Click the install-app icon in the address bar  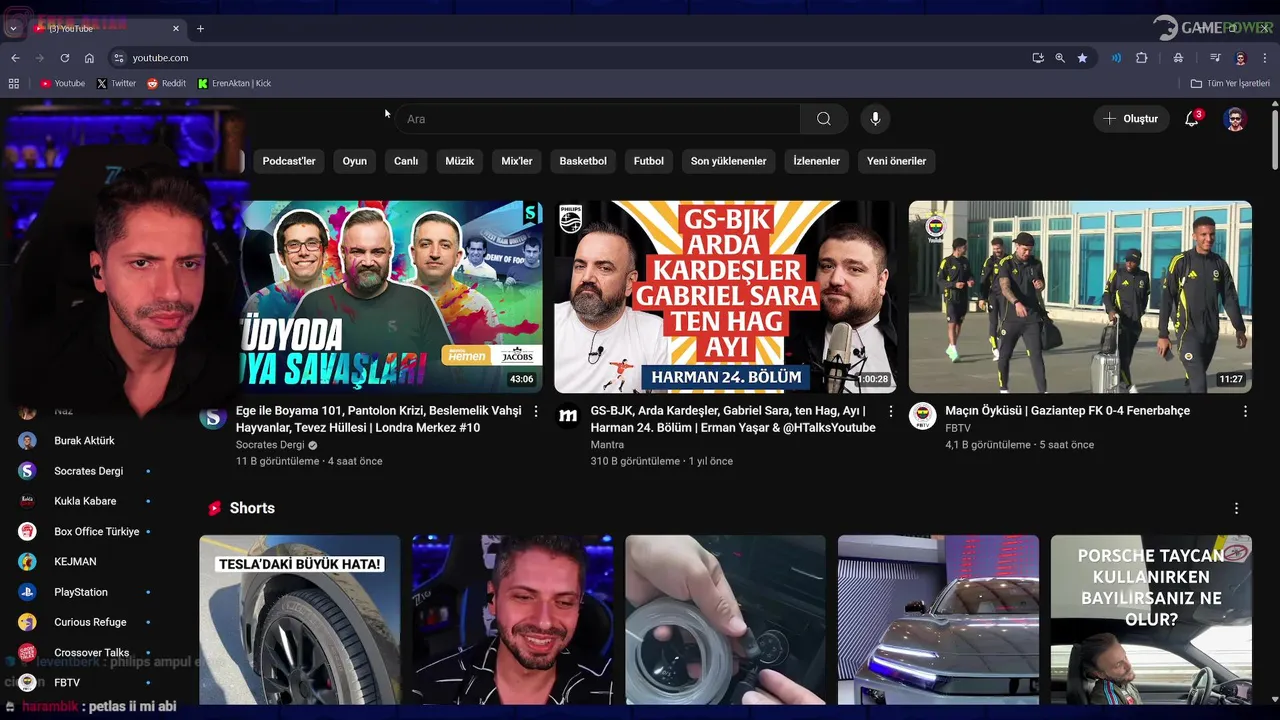coord(1038,58)
